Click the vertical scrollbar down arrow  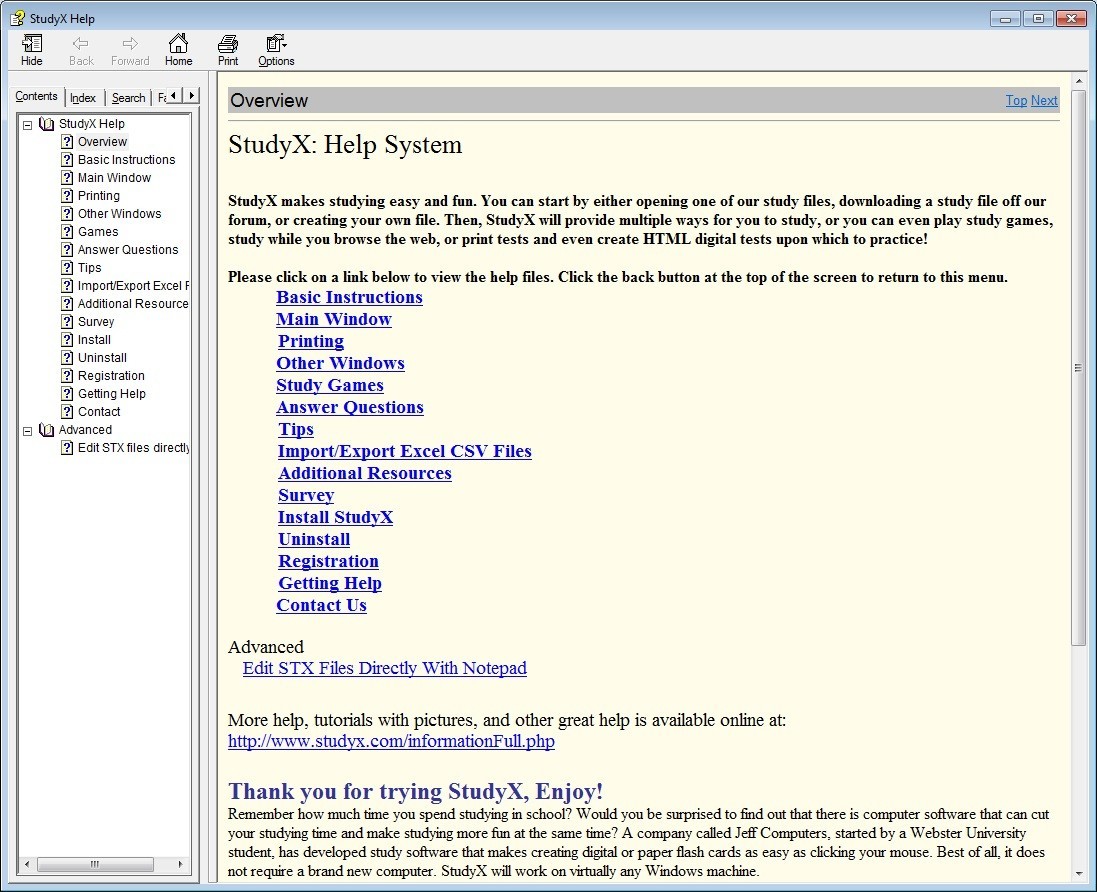[1079, 876]
